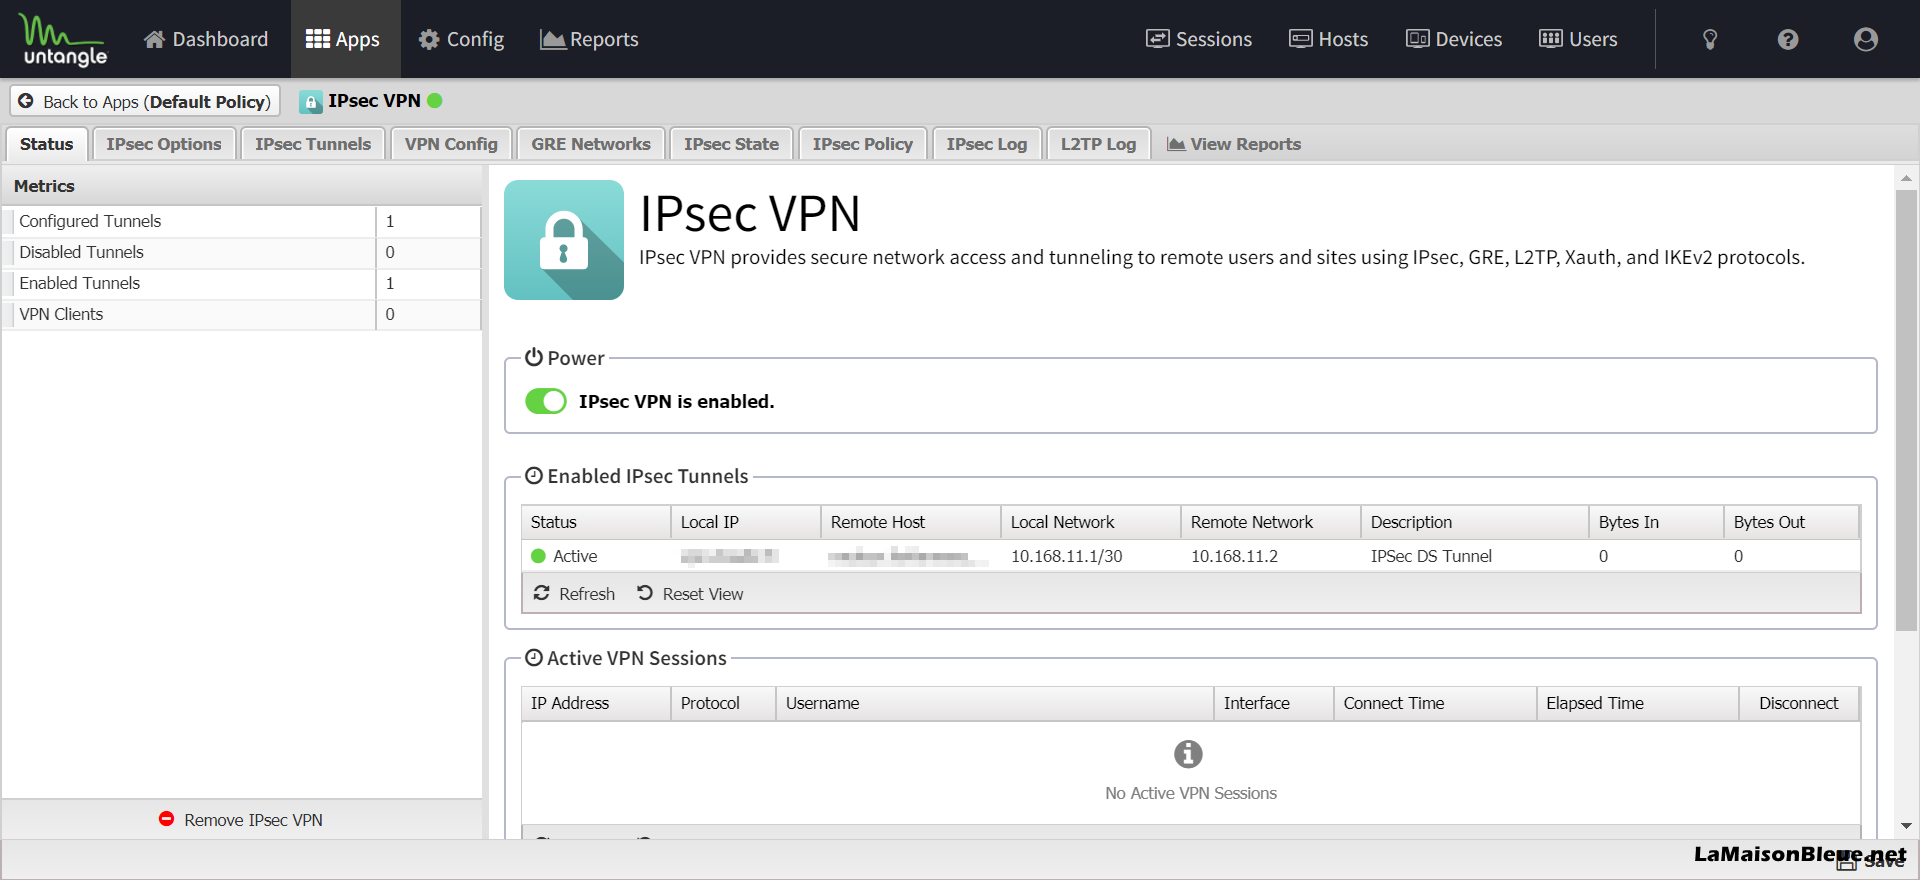Sort by Bytes Out column header
Viewport: 1920px width, 880px height.
pos(1792,522)
